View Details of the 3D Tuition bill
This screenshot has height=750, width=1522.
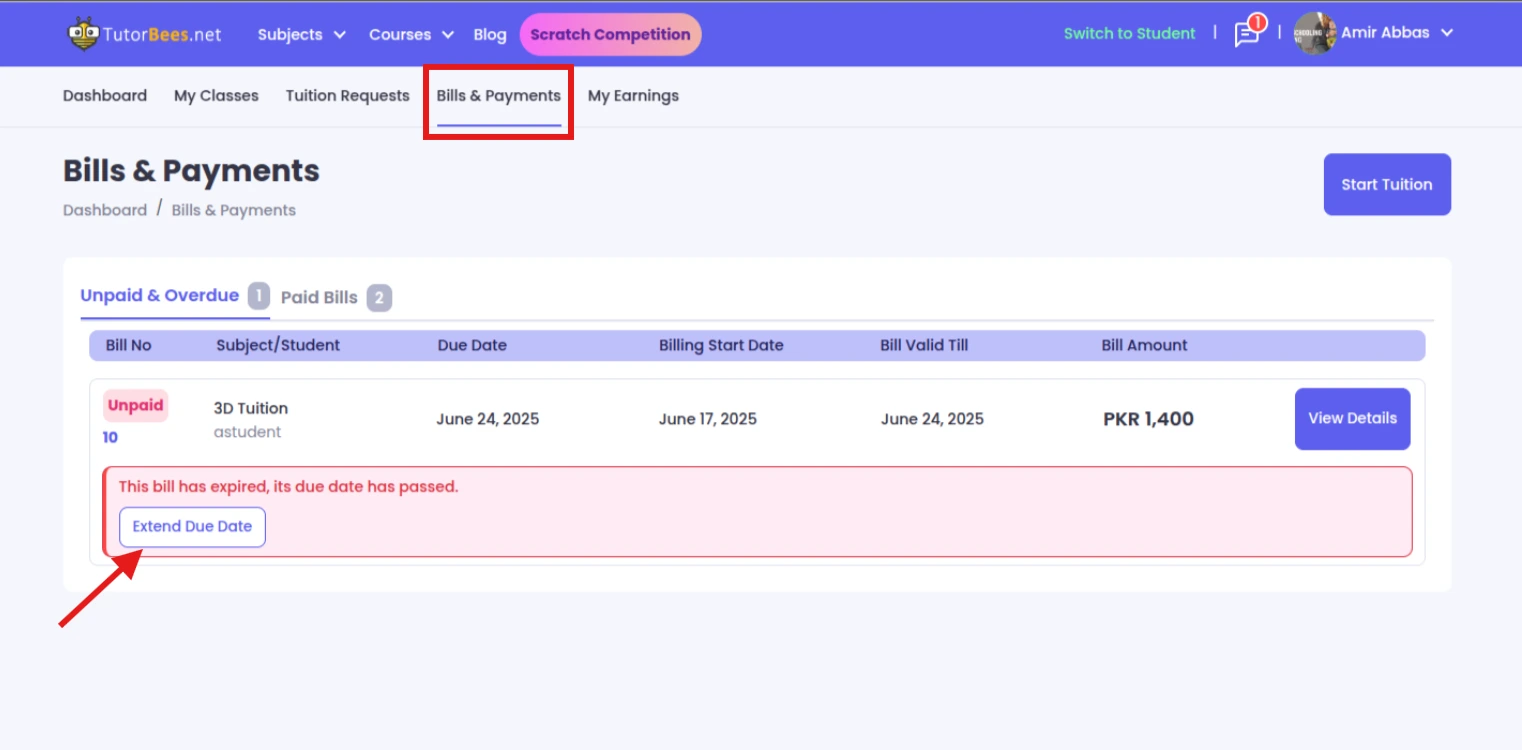click(1352, 418)
